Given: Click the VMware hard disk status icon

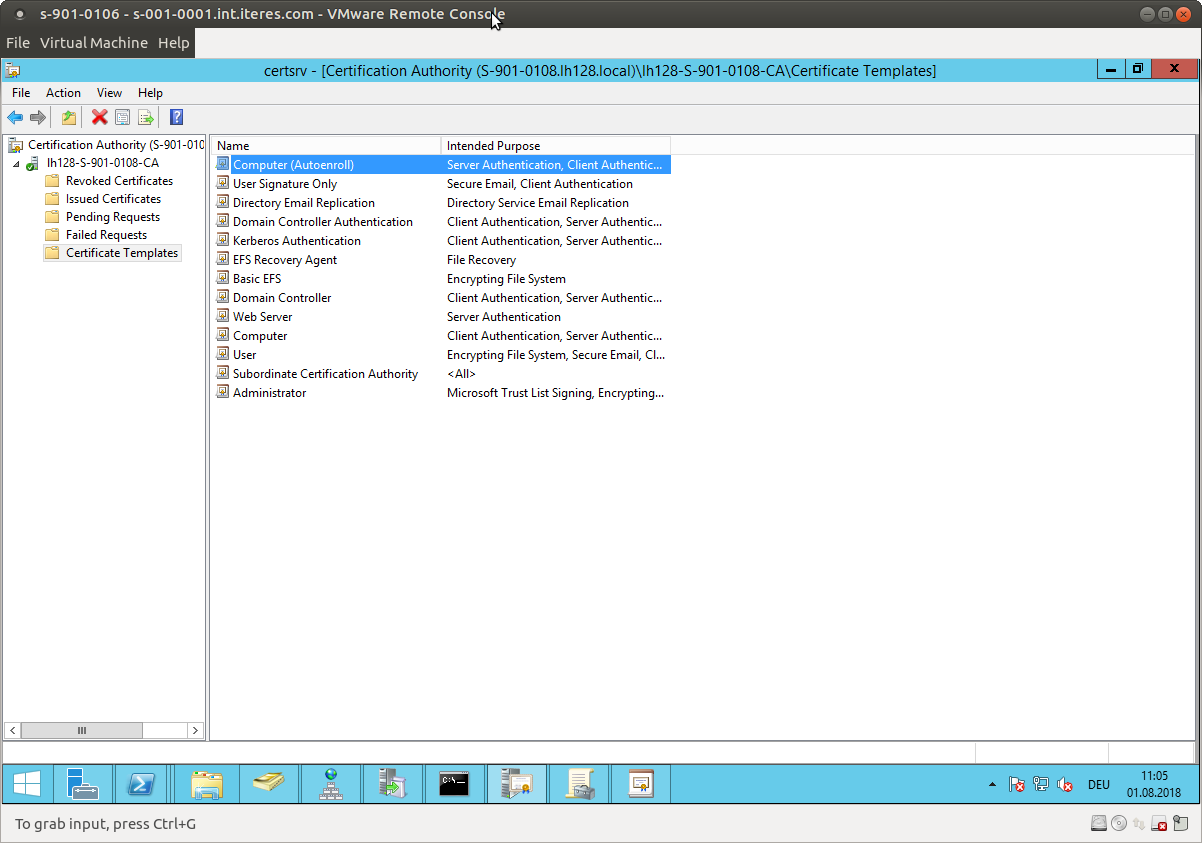Looking at the screenshot, I should (x=1099, y=824).
